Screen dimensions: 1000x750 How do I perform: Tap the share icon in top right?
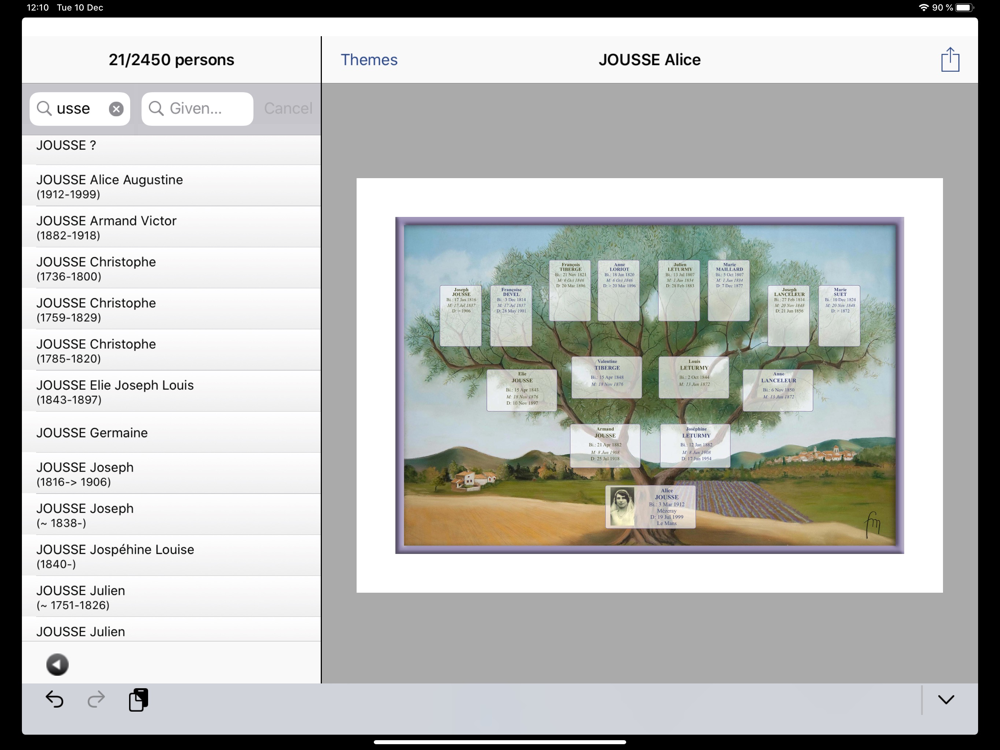(949, 60)
